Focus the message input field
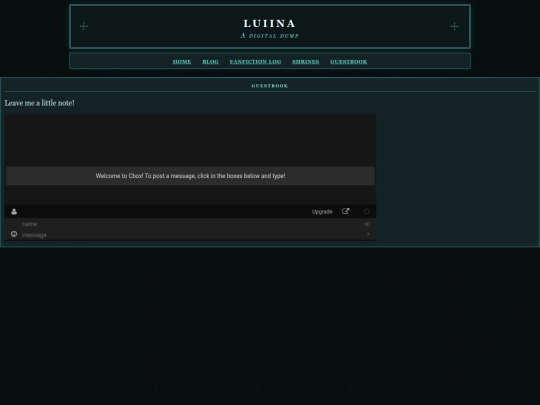540x405 pixels. click(191, 235)
